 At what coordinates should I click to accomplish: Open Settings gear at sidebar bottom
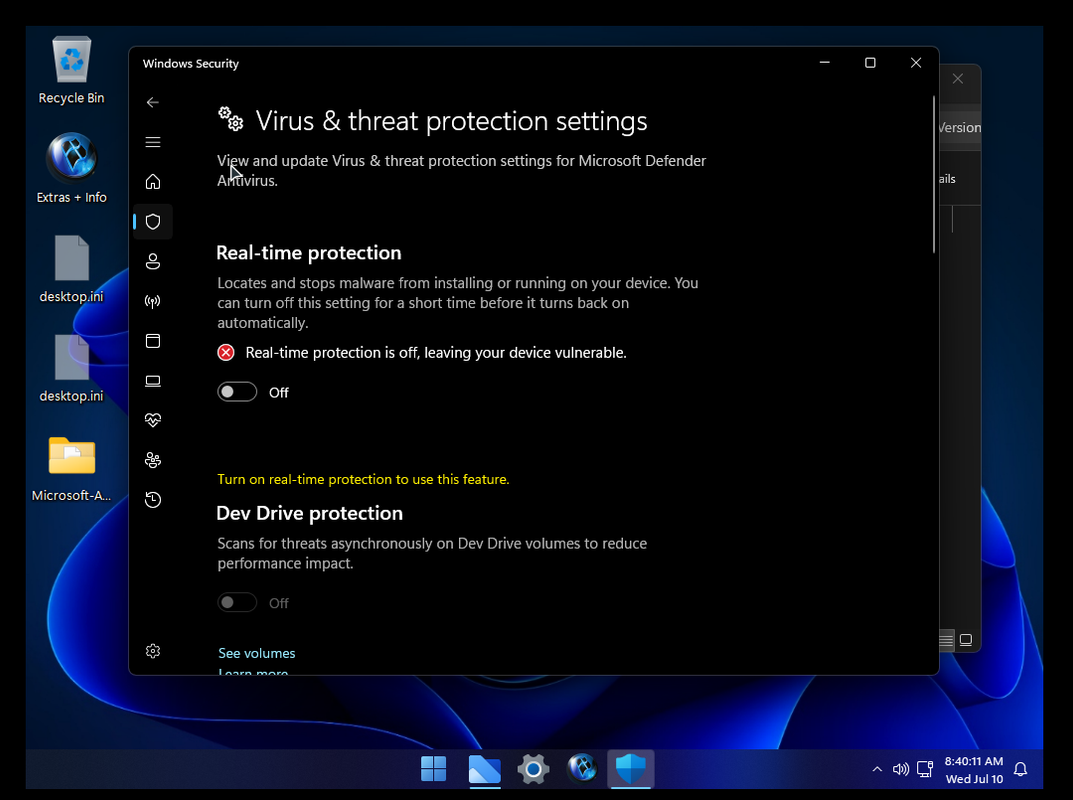point(153,651)
